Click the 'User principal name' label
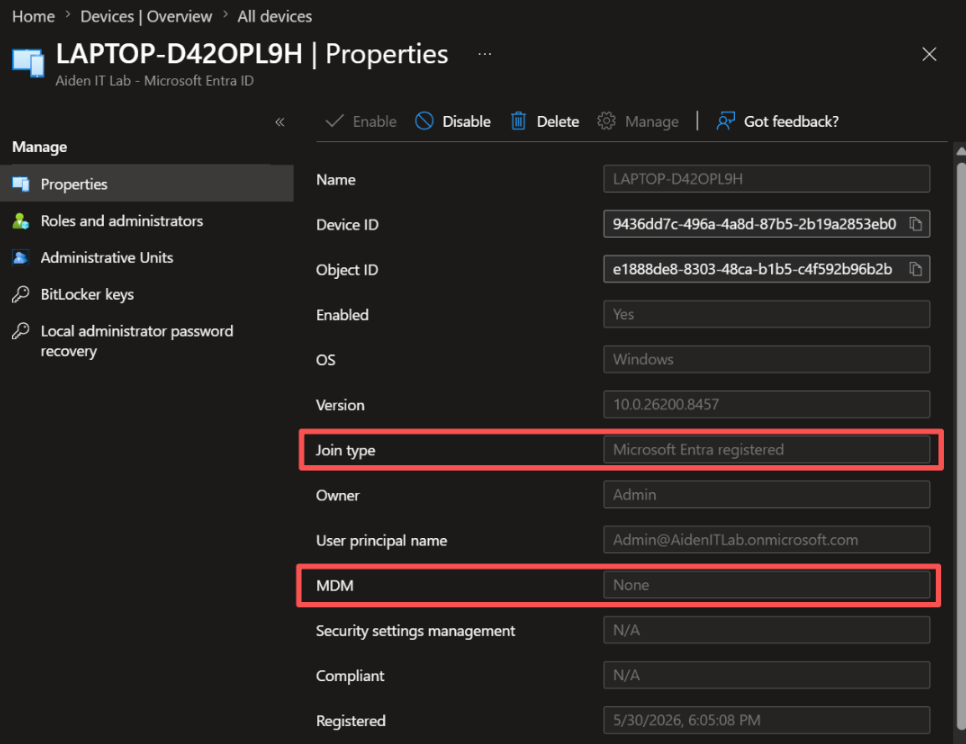The width and height of the screenshot is (966, 744). click(x=381, y=541)
